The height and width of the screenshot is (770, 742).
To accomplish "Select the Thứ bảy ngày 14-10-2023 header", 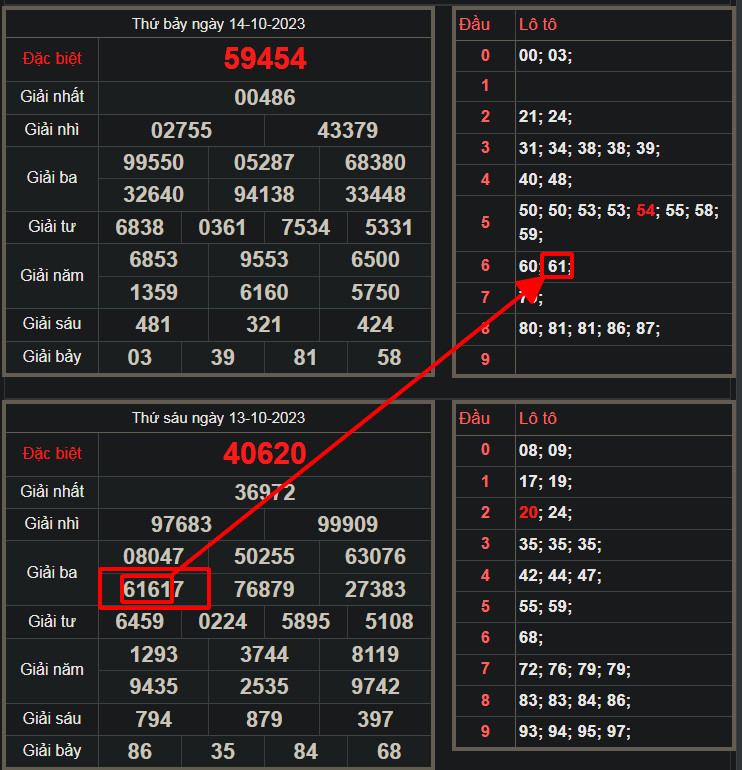I will point(219,23).
